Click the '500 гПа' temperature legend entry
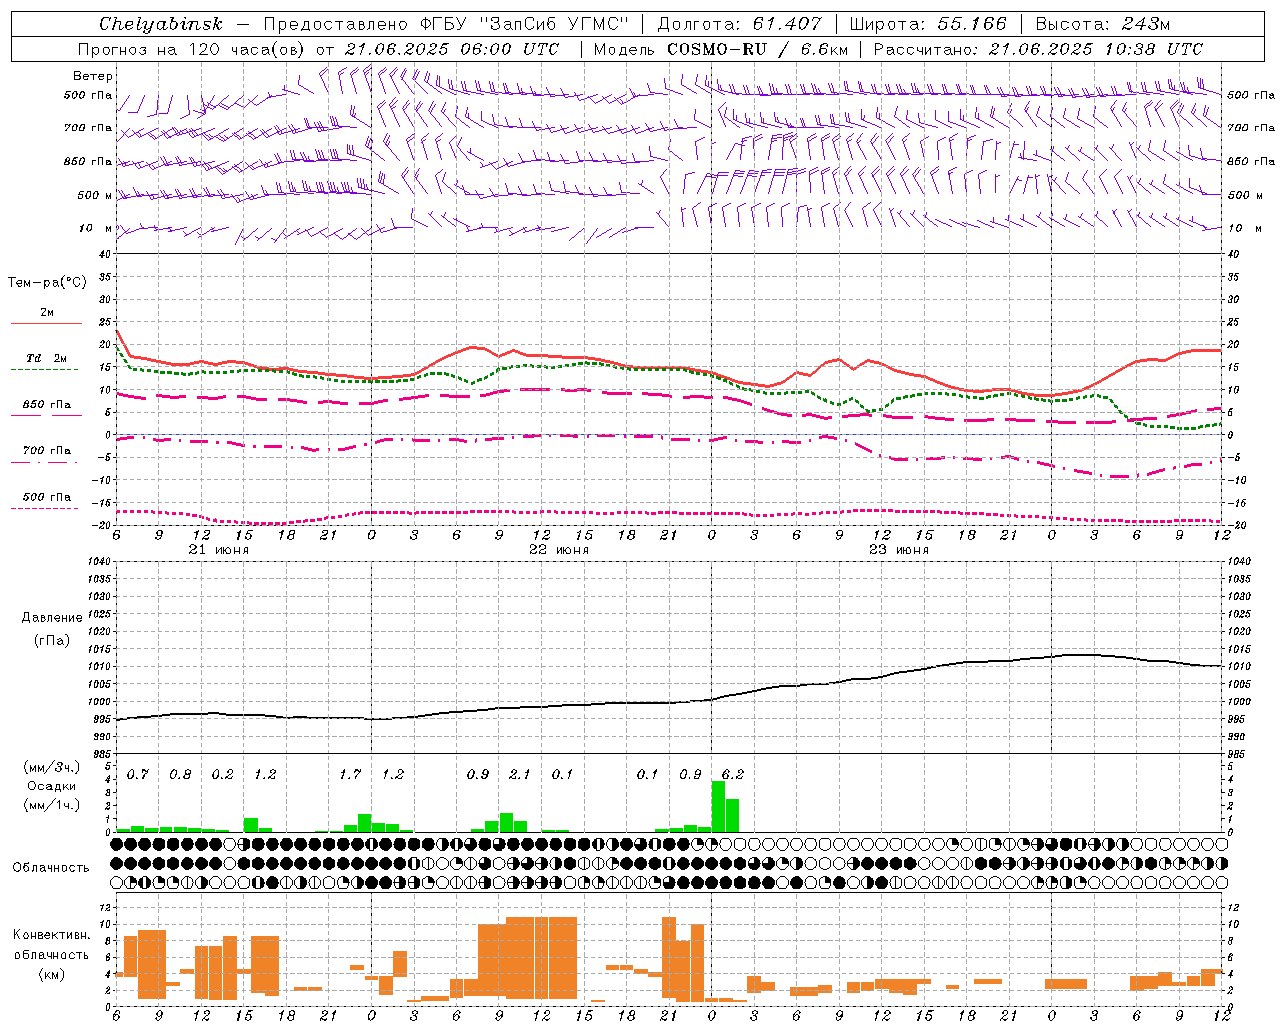Image resolution: width=1280 pixels, height=1024 pixels. click(47, 497)
